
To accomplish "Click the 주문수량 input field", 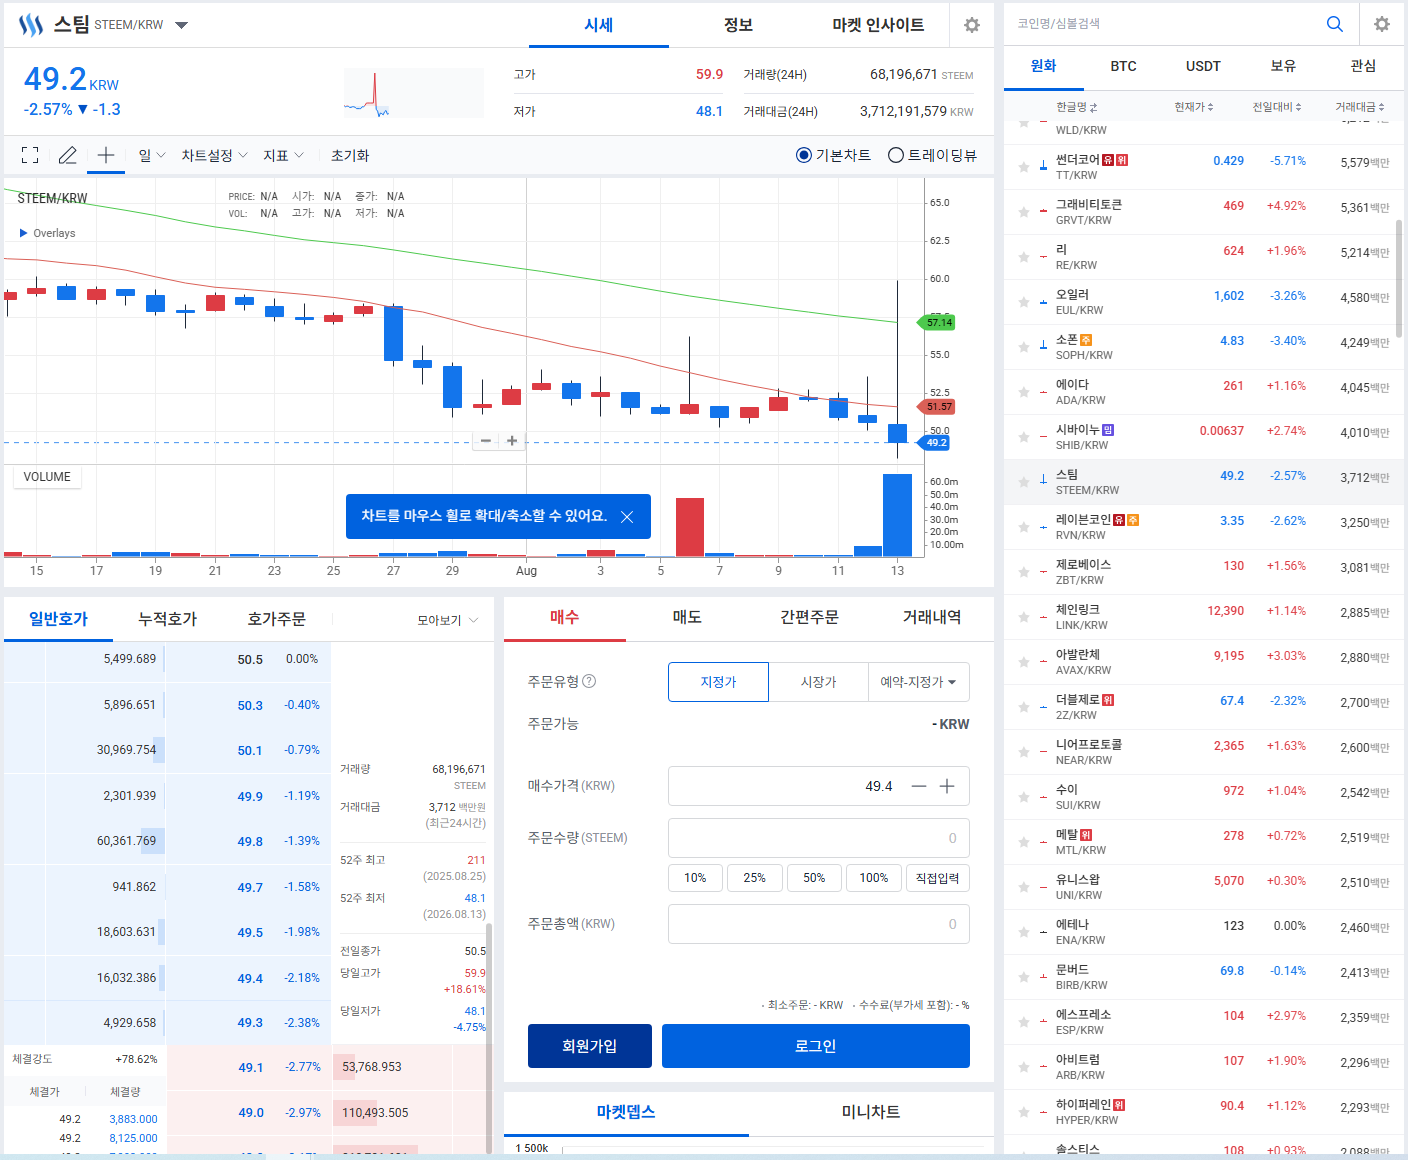I will [818, 838].
